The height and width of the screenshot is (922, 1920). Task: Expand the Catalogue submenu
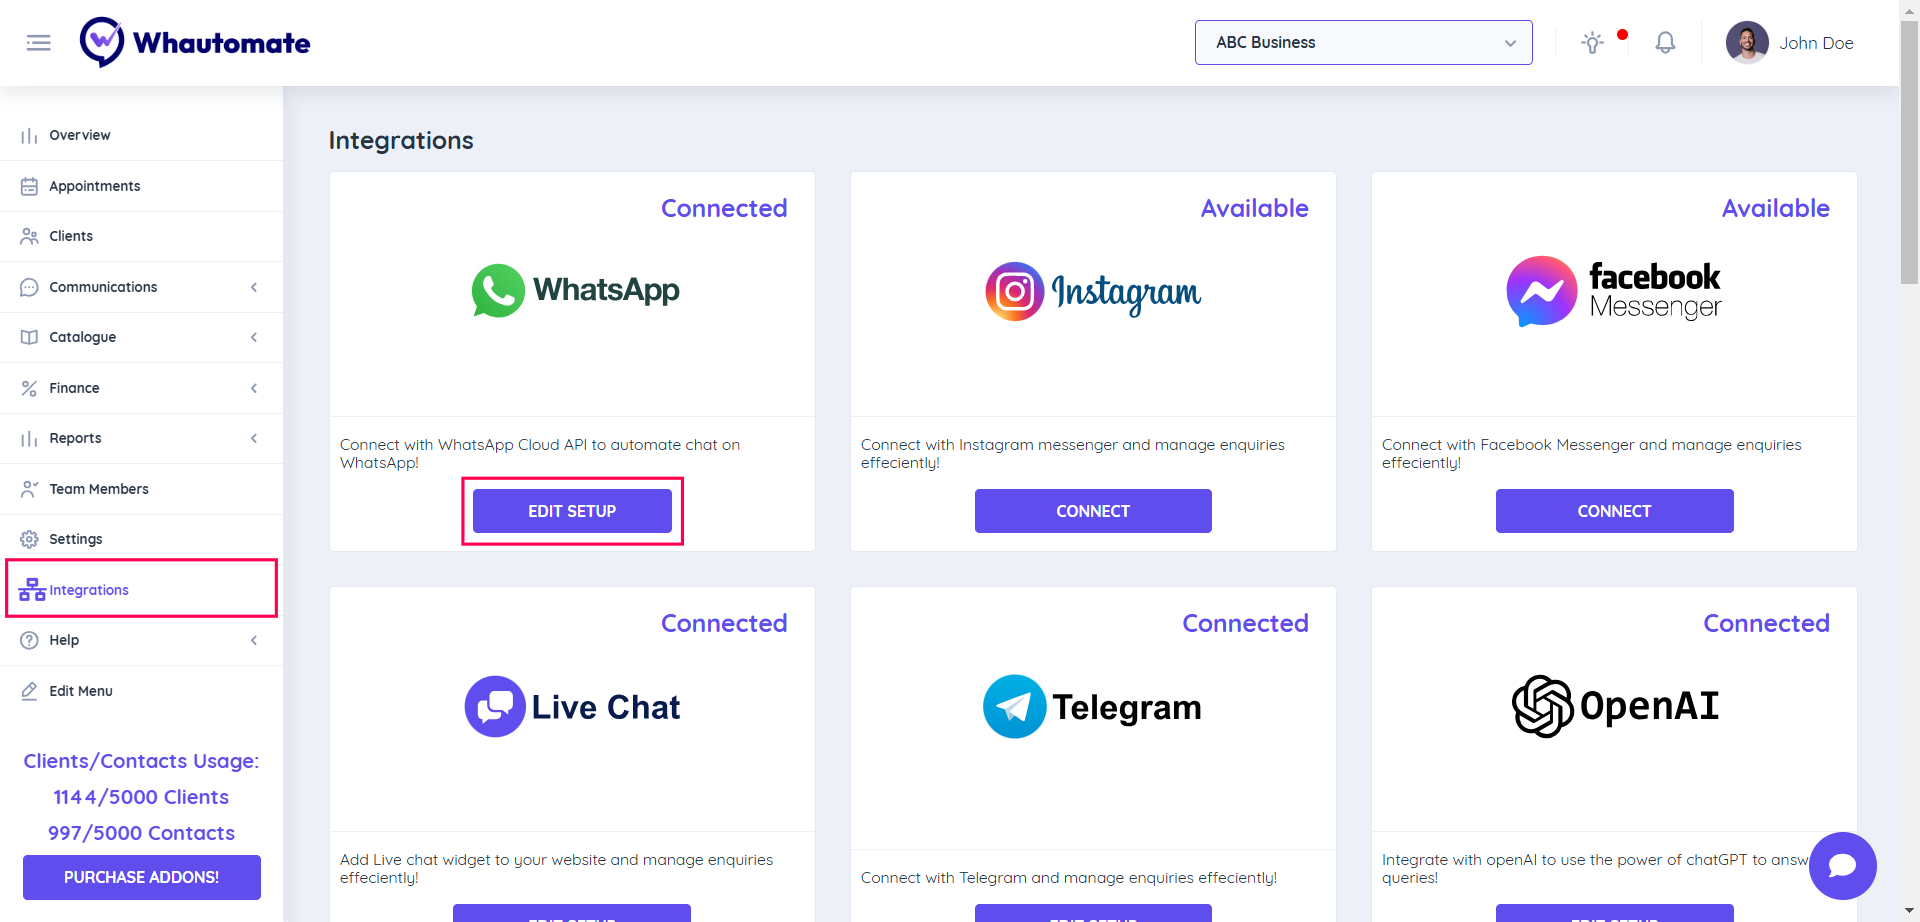pos(254,338)
